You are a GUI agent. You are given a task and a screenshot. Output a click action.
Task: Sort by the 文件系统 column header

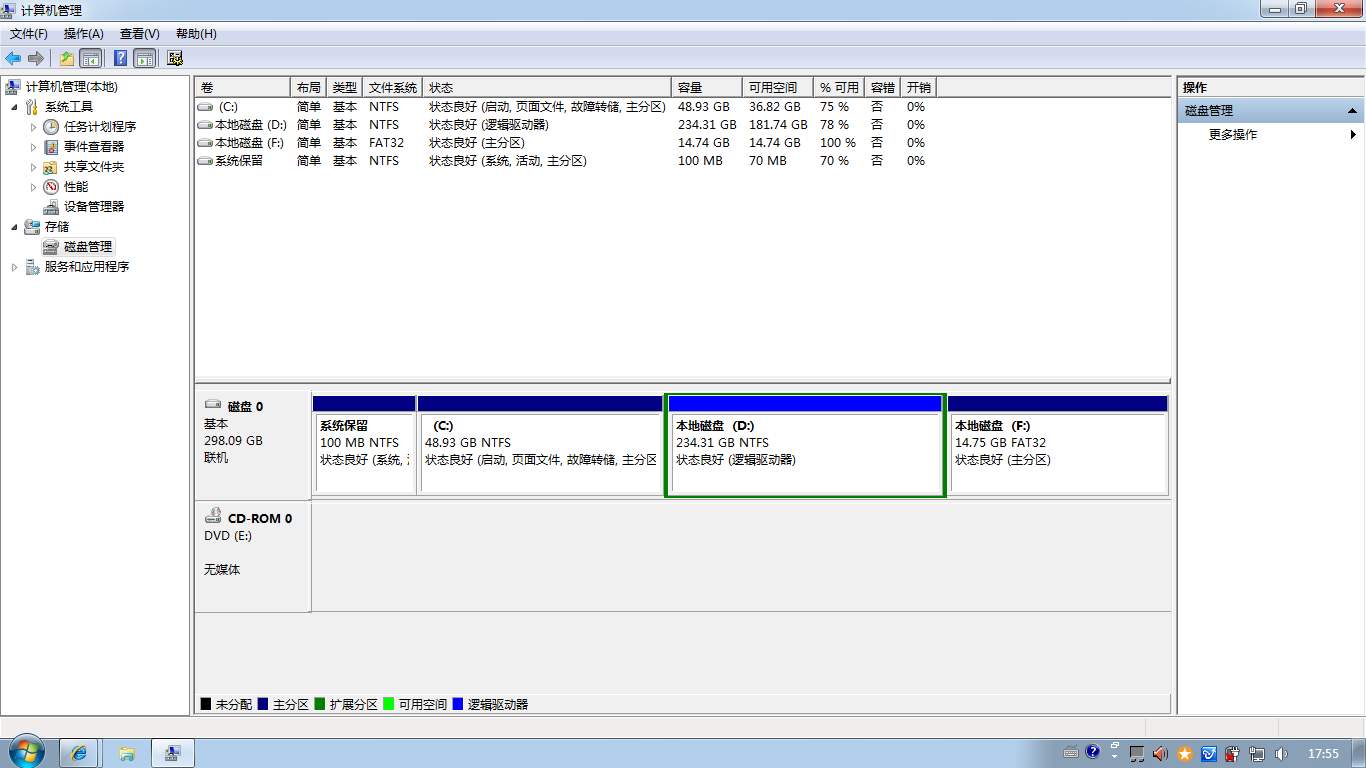pyautogui.click(x=392, y=88)
